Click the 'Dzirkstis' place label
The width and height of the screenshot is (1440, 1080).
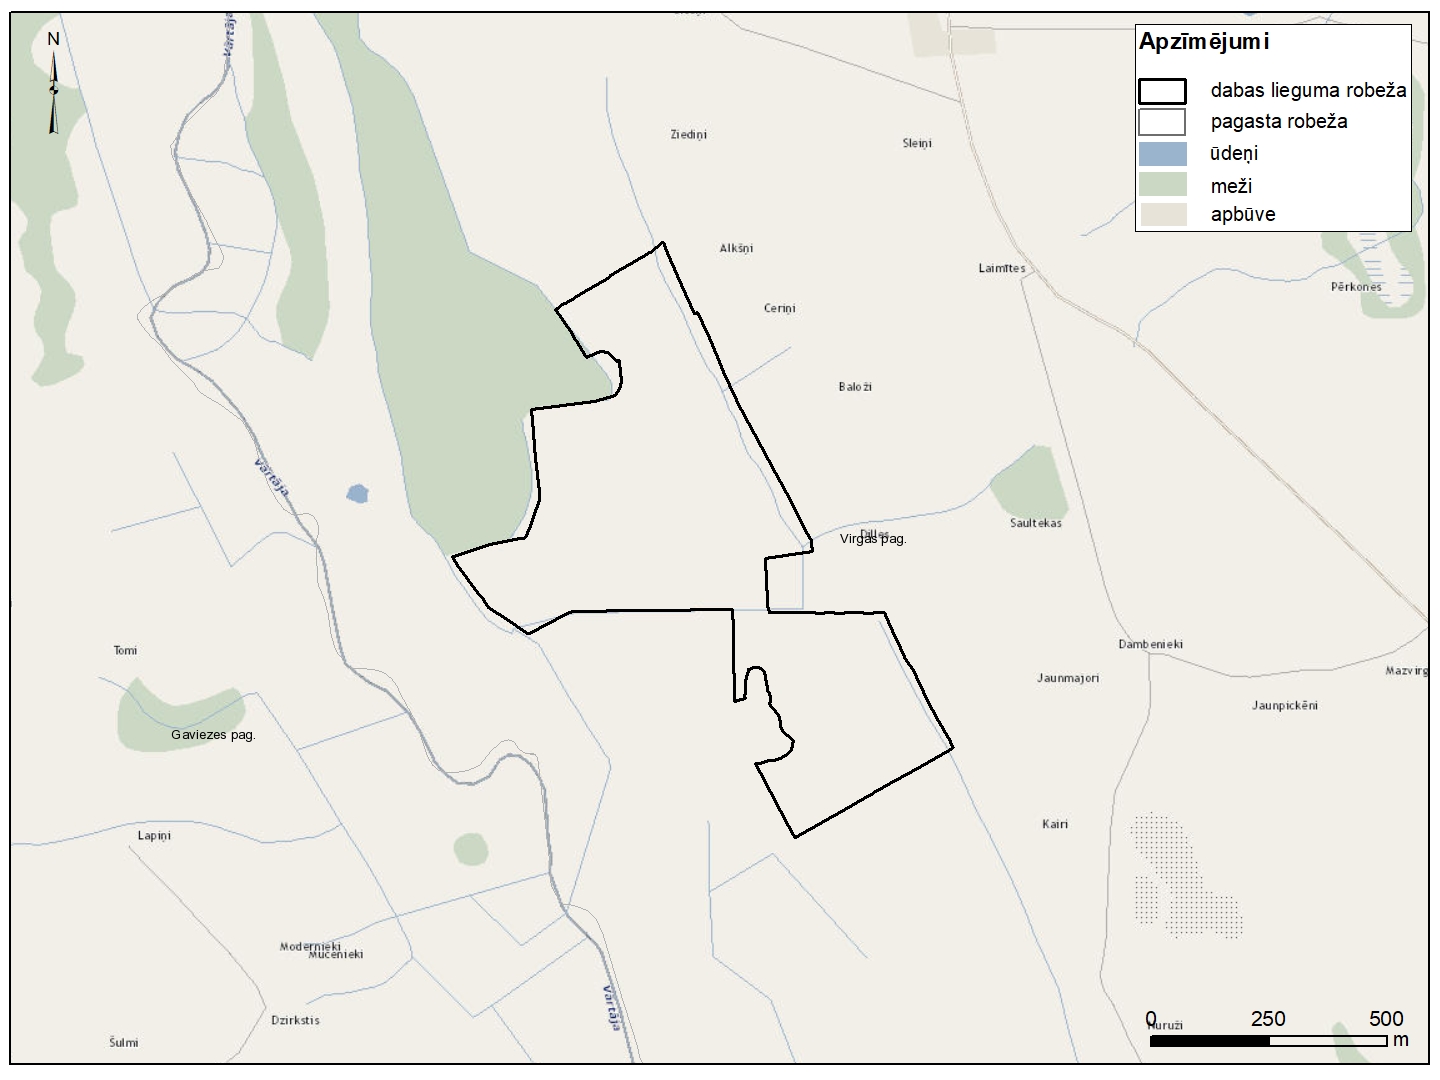point(295,1020)
